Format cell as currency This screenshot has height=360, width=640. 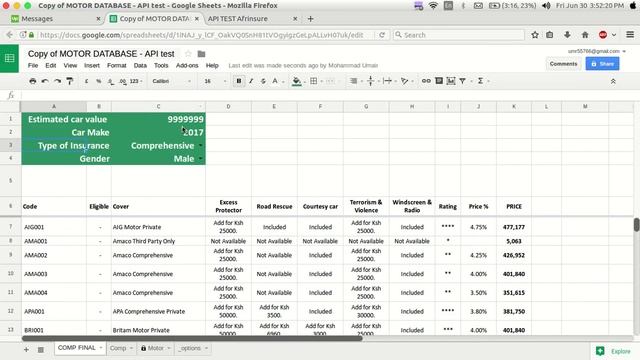pyautogui.click(x=87, y=81)
